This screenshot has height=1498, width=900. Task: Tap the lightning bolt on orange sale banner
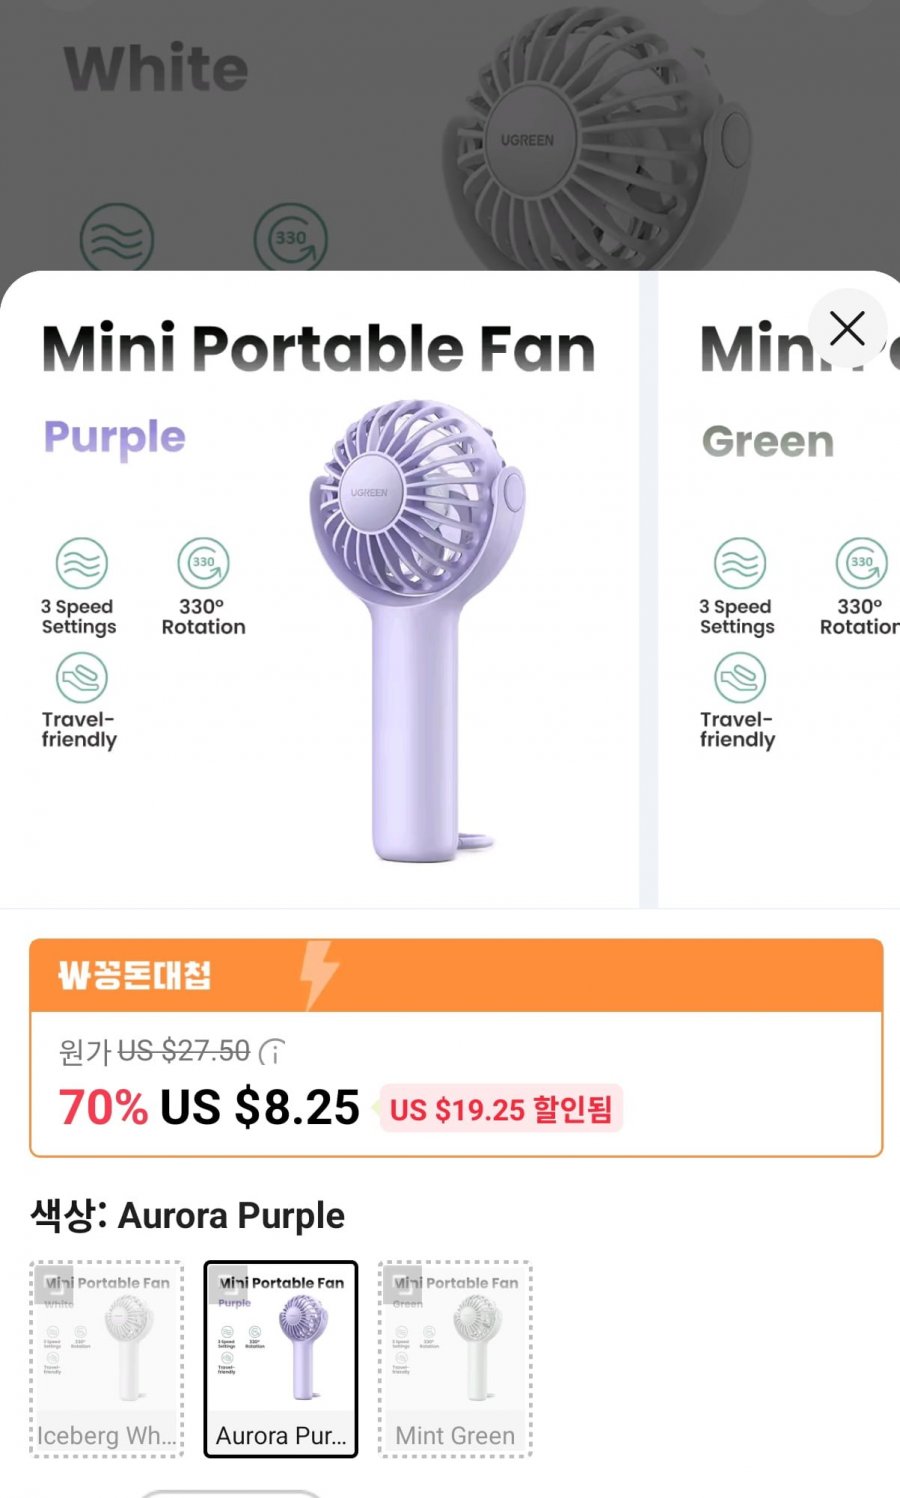pos(320,975)
